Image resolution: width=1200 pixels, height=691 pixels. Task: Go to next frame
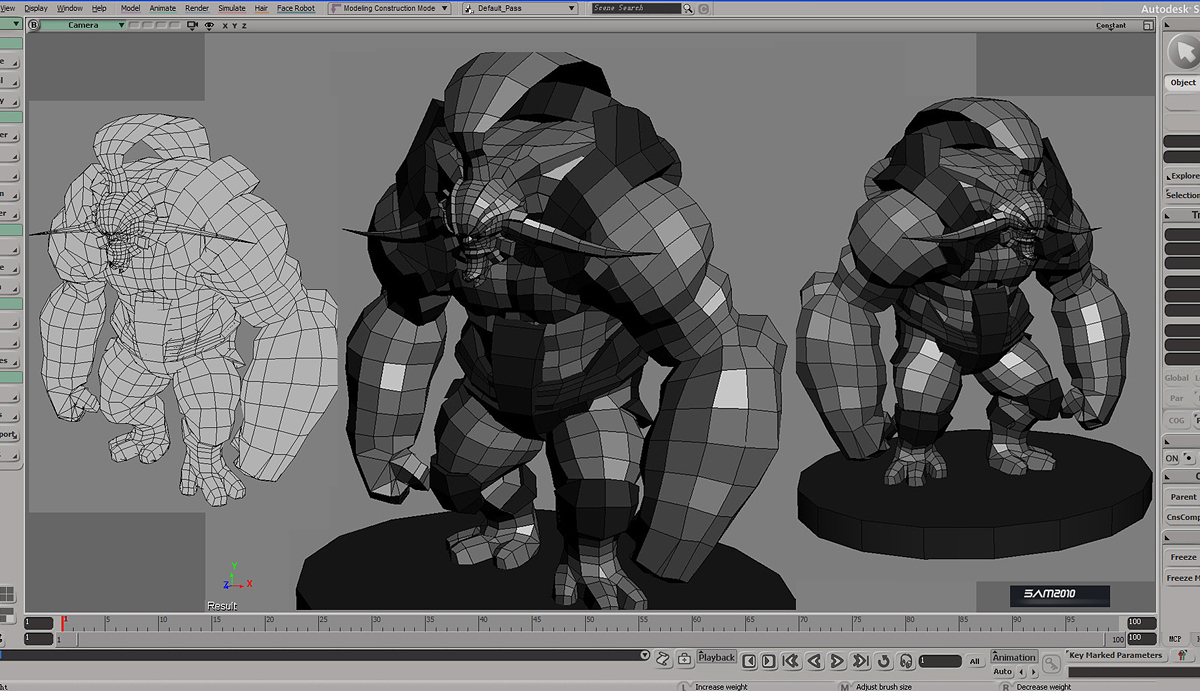point(768,661)
